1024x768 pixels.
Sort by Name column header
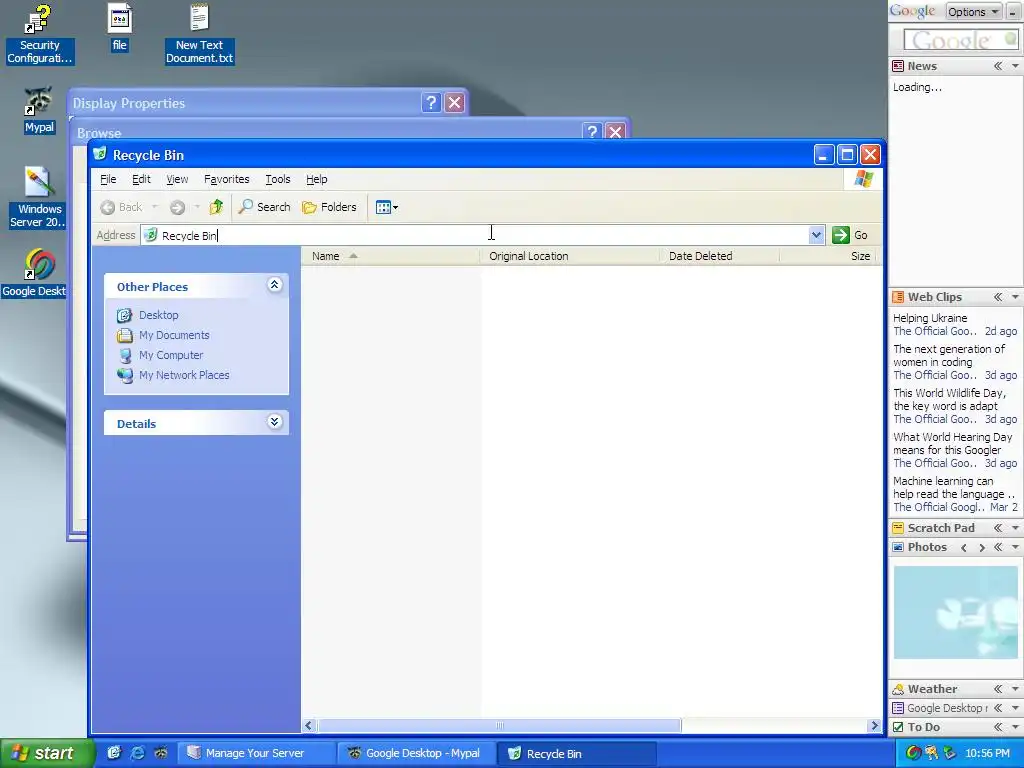tap(391, 256)
